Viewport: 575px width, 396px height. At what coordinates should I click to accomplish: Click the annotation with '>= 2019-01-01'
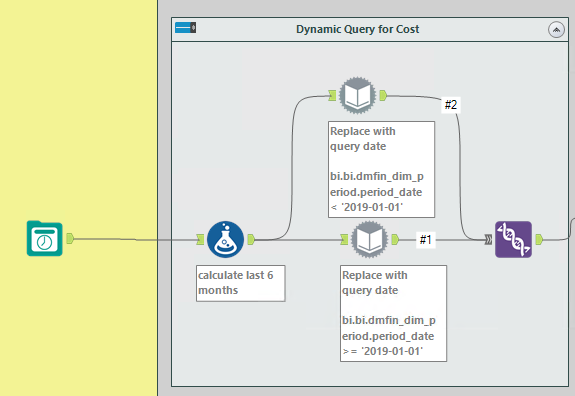pyautogui.click(x=393, y=314)
